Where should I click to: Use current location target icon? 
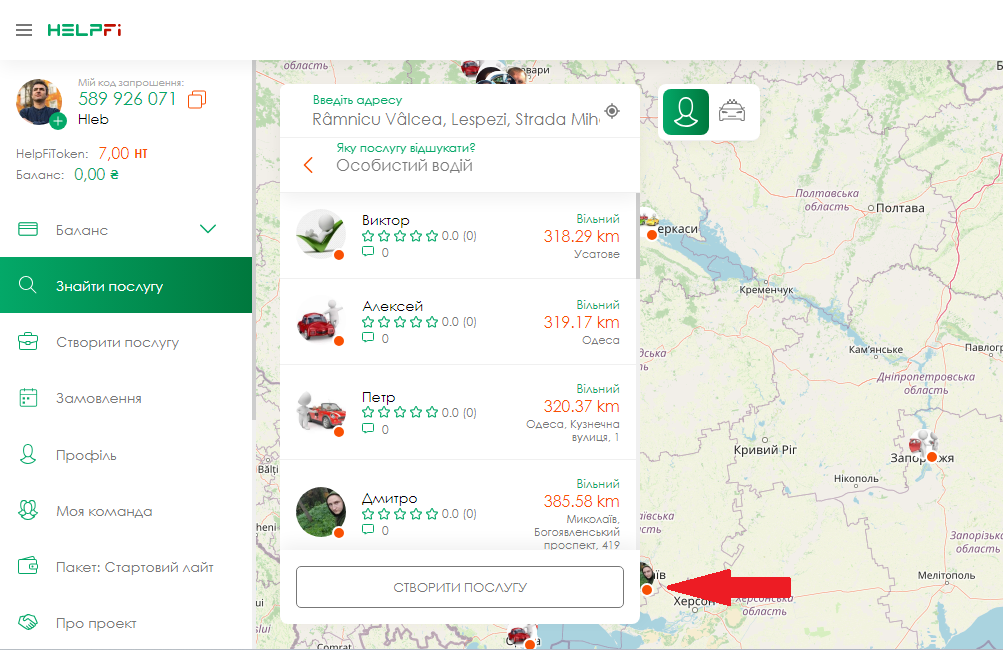click(x=612, y=111)
